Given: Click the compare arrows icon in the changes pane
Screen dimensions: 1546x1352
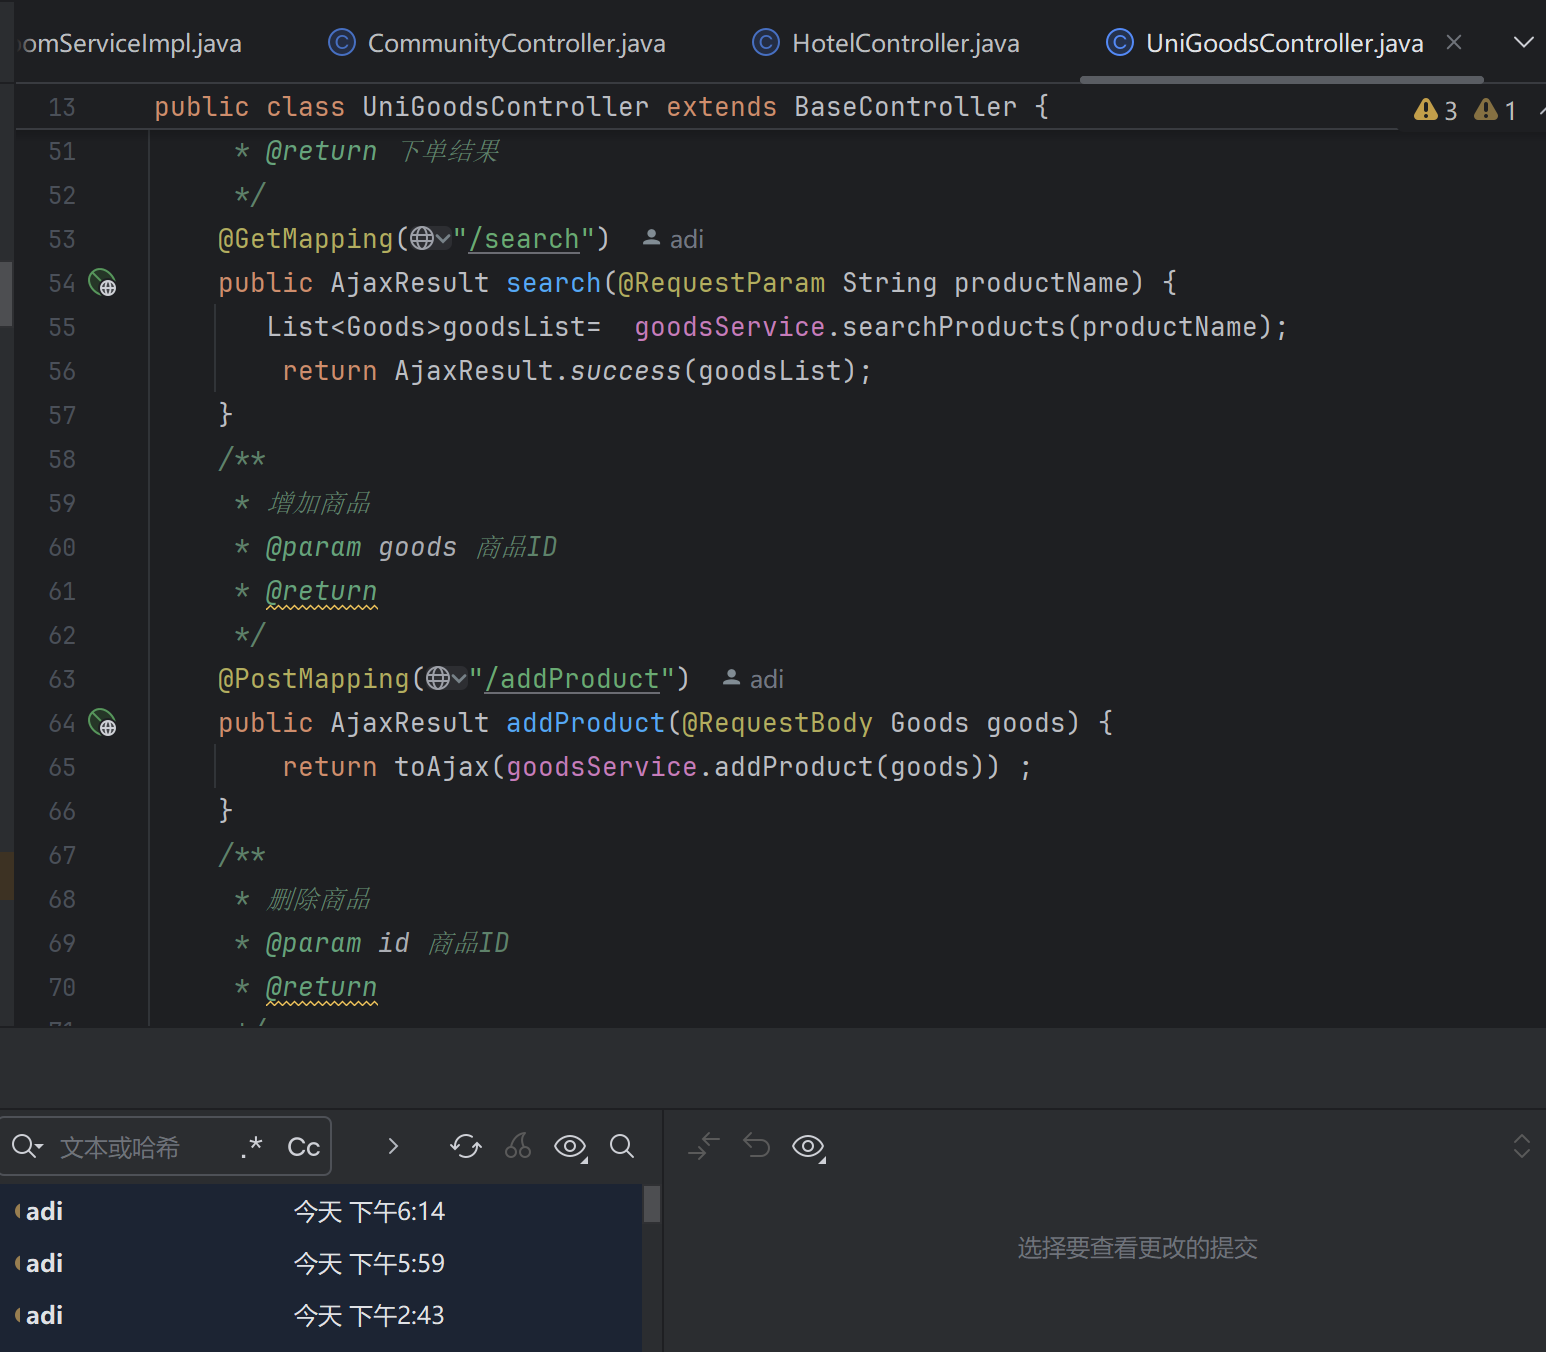Looking at the screenshot, I should [704, 1146].
